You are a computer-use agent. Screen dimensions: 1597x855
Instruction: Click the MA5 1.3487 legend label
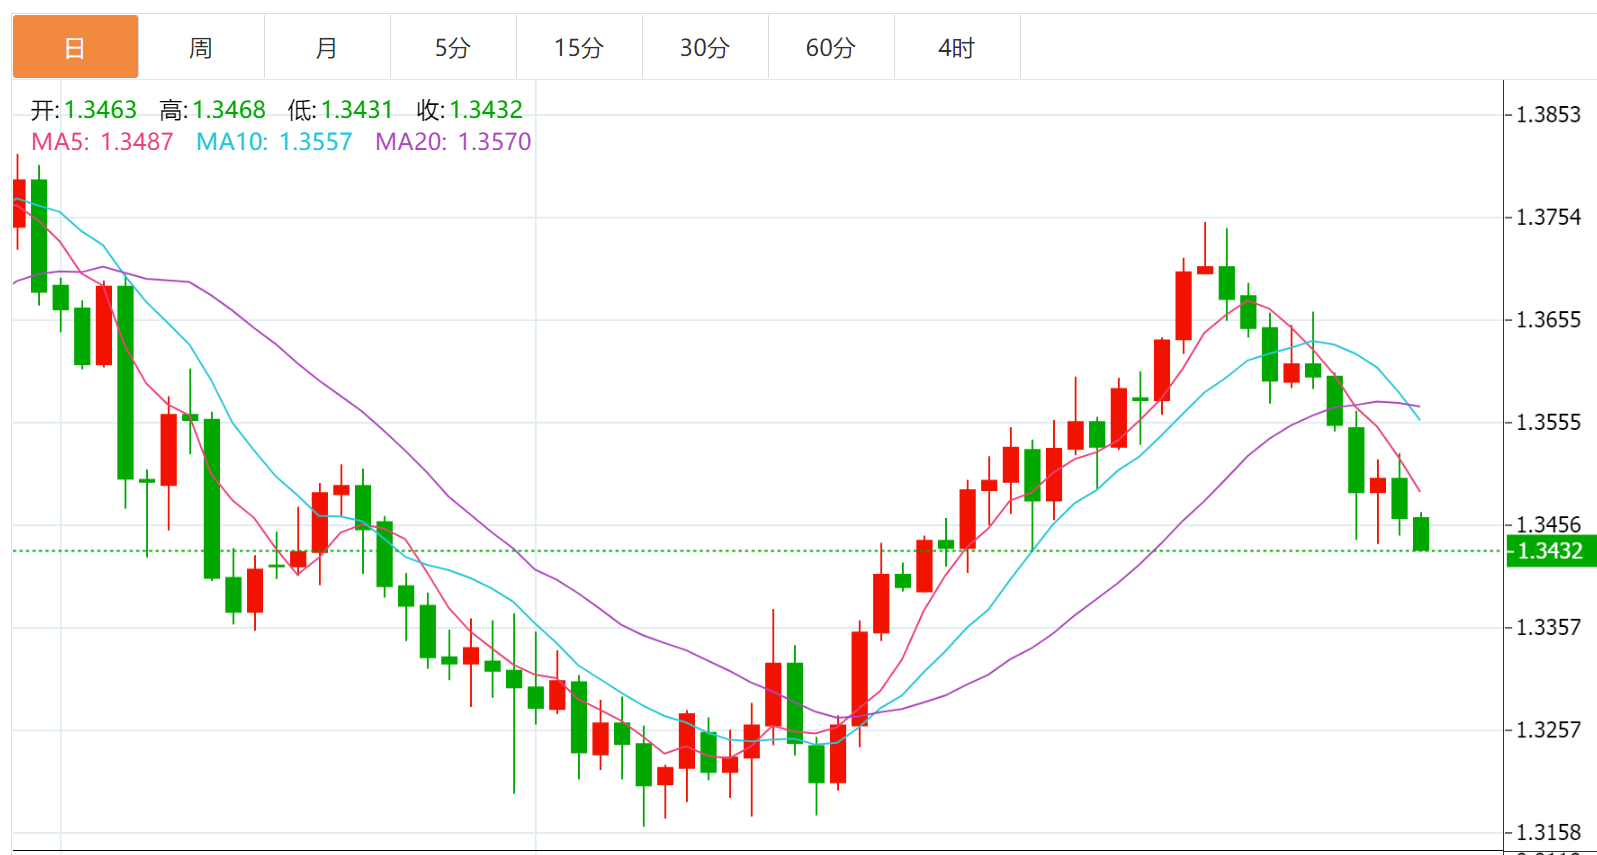click(x=102, y=142)
